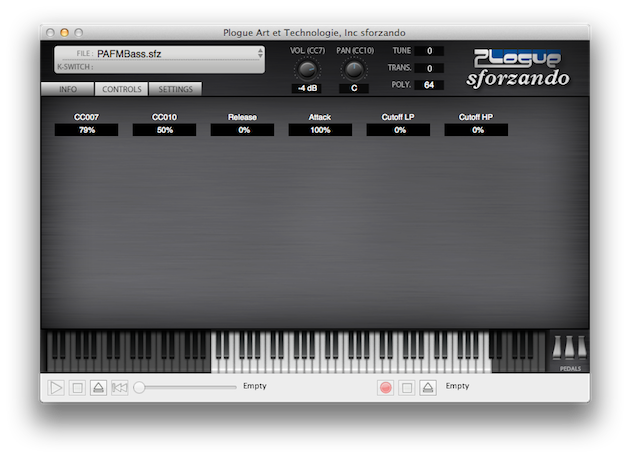Screen dimensions: 630x458
Task: Click the Cutoff LP value box
Action: click(x=398, y=130)
